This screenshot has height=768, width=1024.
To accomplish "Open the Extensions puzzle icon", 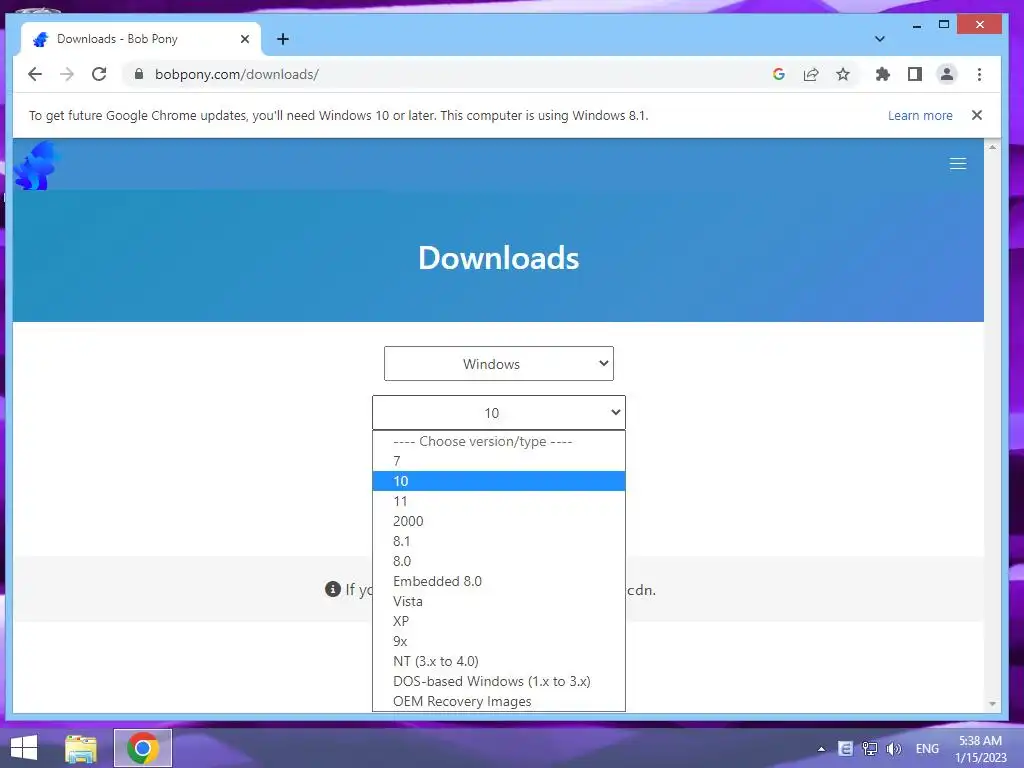I will click(883, 74).
